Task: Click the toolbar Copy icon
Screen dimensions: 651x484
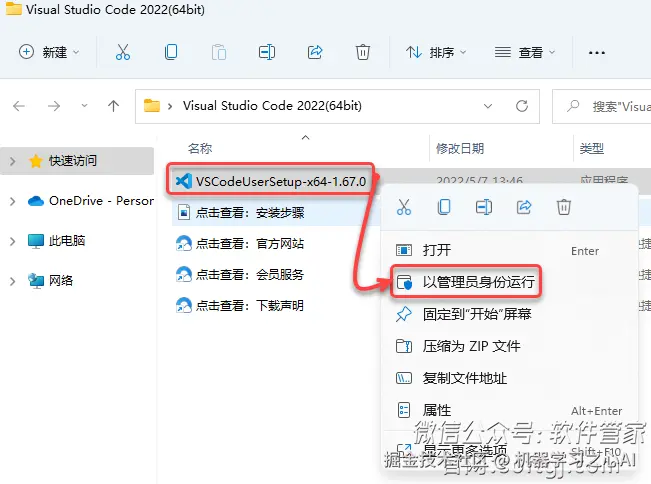Action: 171,52
